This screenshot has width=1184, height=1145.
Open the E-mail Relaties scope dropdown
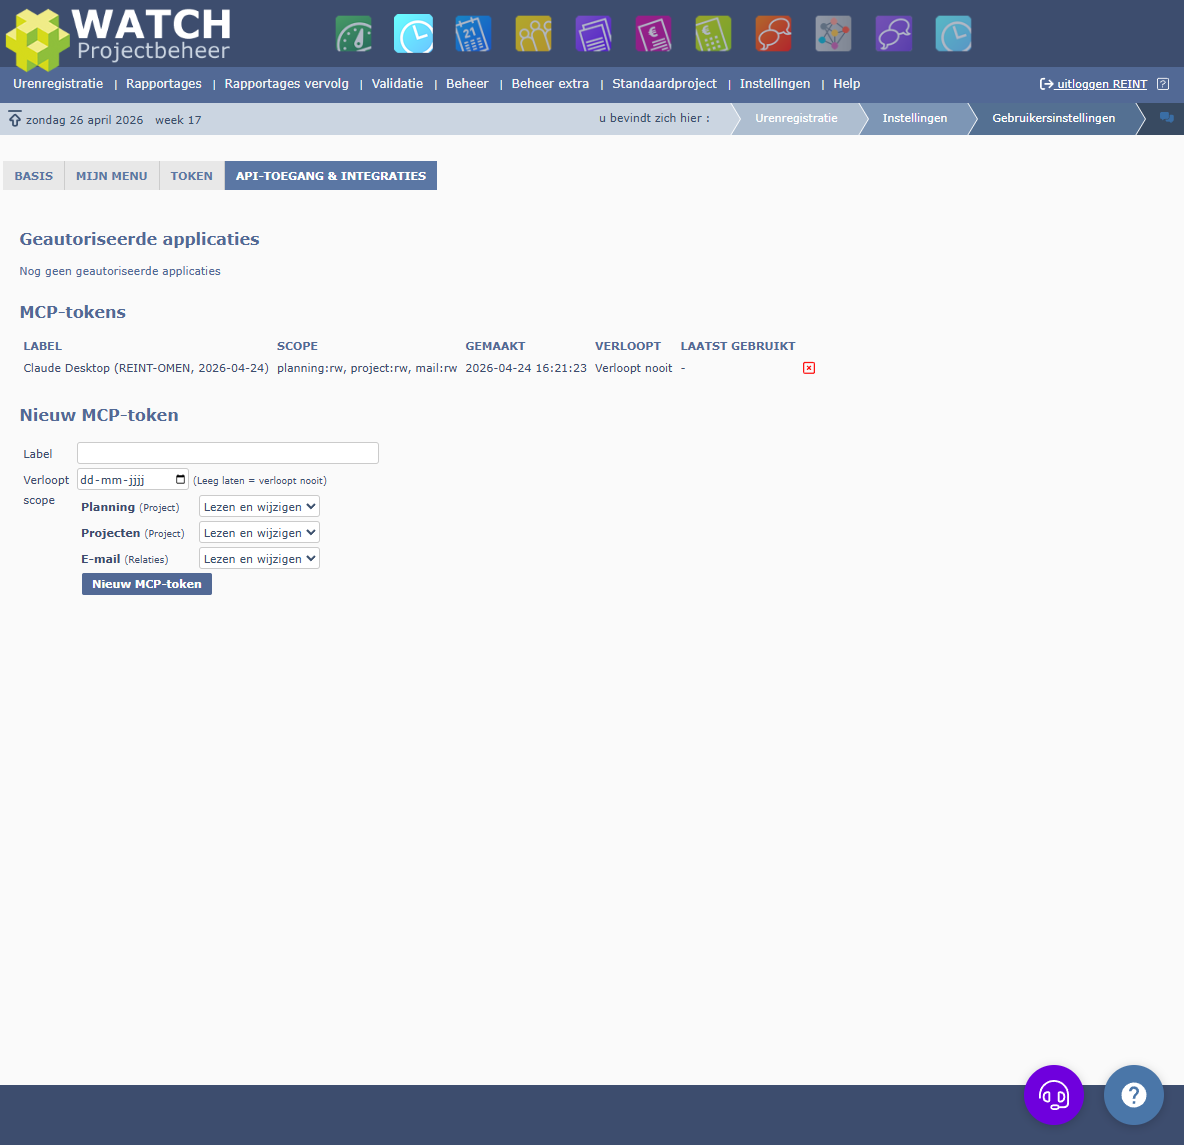point(258,558)
